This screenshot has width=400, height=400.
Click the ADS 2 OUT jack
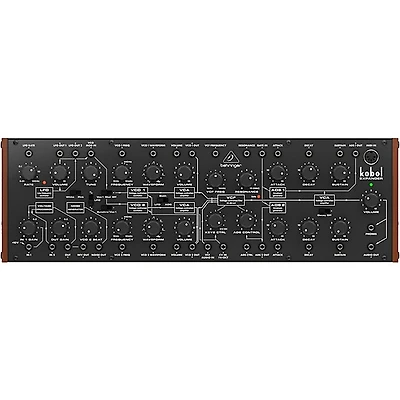[x=262, y=247]
